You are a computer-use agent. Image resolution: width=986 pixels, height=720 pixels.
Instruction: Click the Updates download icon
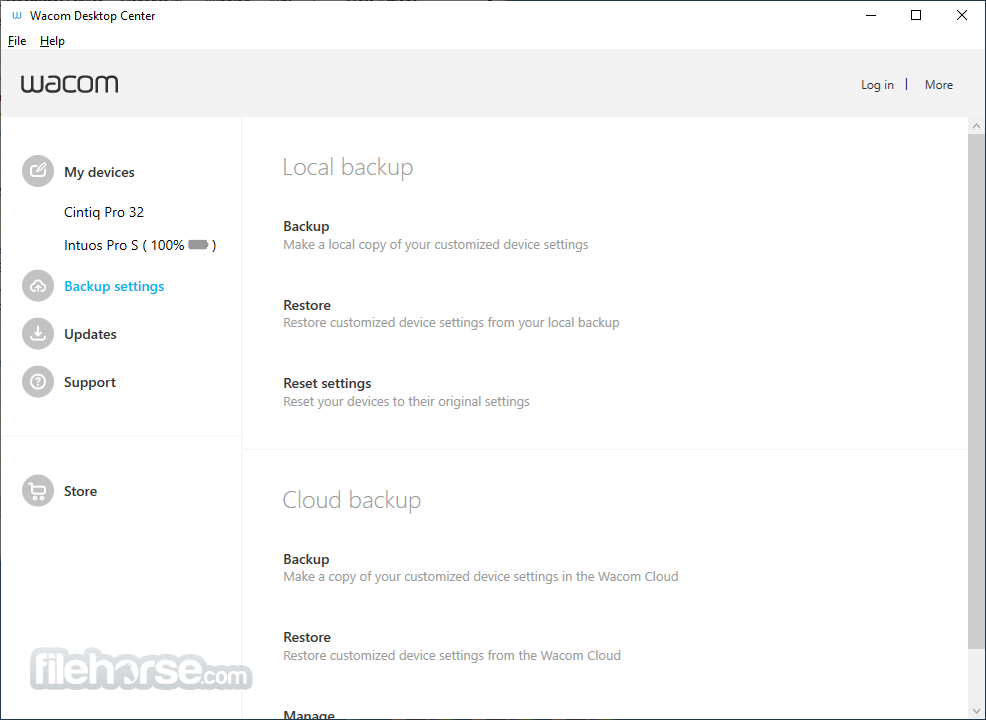pos(38,333)
